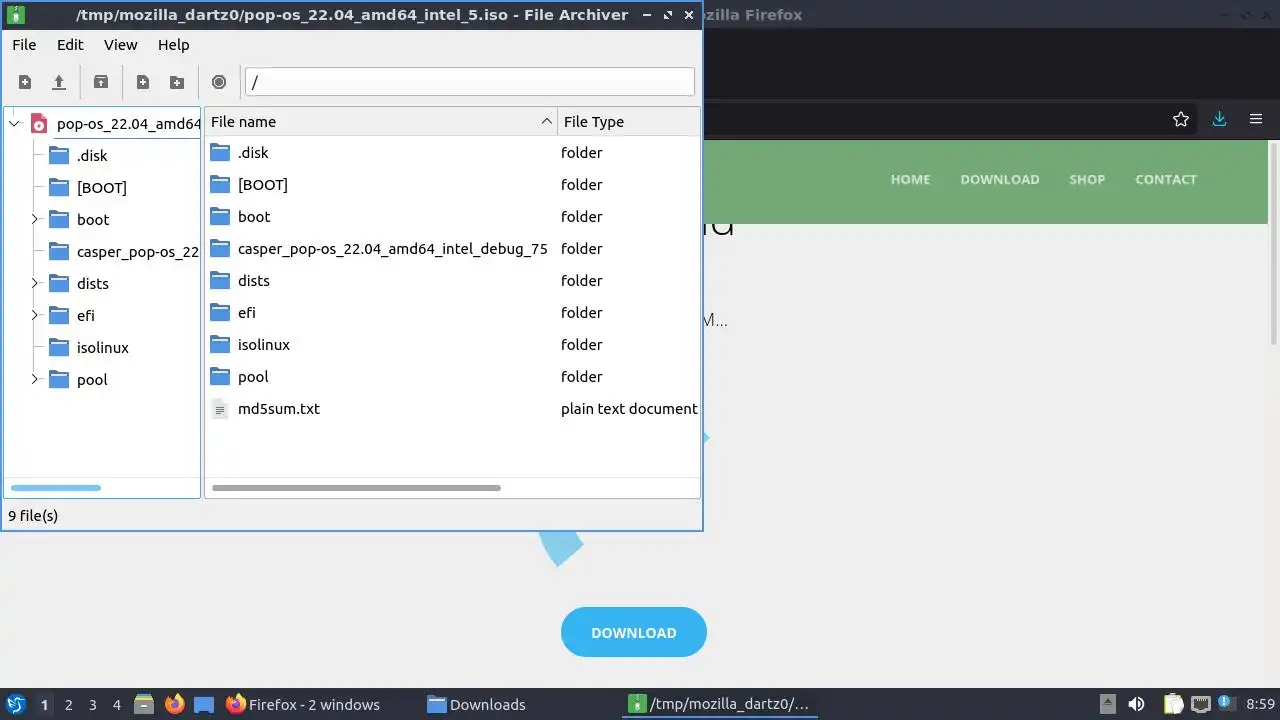
Task: Click the Firefox page vertical scrollbar
Action: pyautogui.click(x=1273, y=245)
